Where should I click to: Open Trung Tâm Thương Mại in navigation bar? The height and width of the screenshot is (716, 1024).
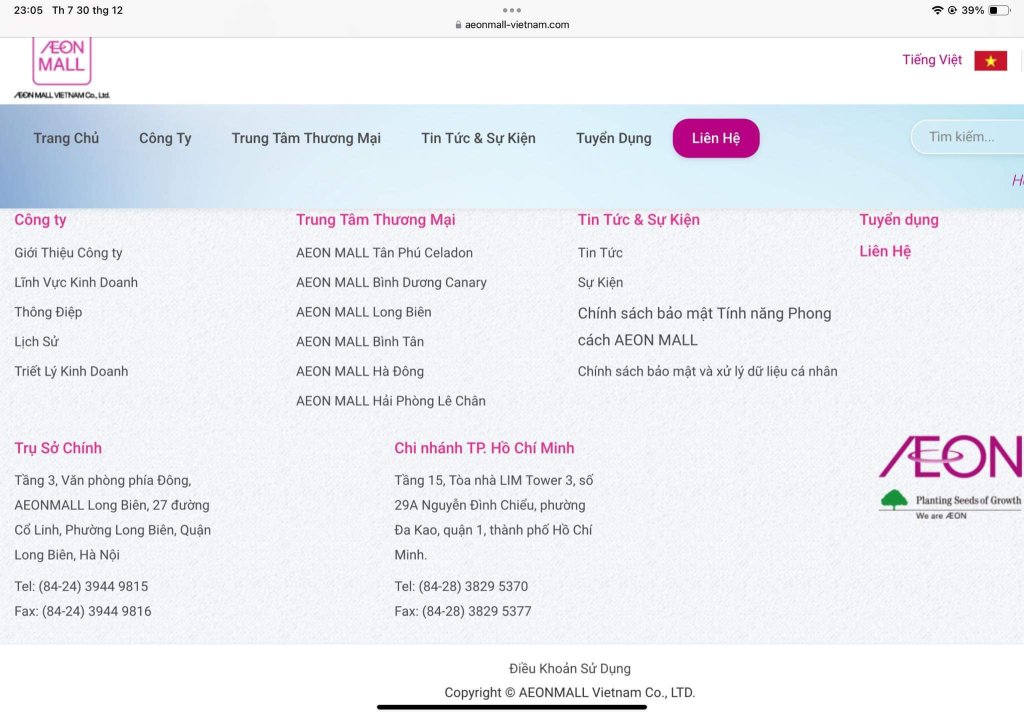(306, 138)
